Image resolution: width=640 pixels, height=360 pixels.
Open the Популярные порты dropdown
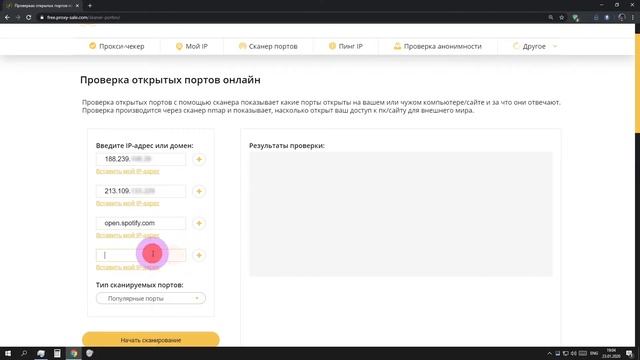151,298
